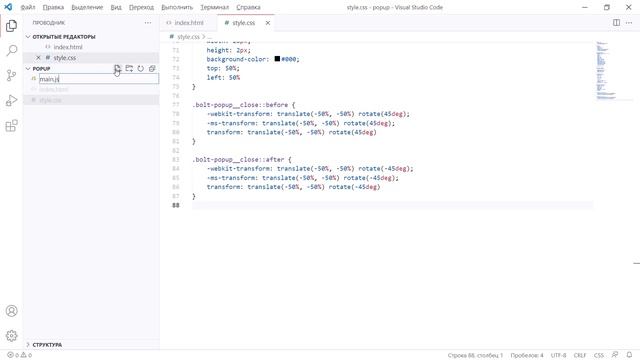640x360 pixels.
Task: Open the Accounts menu icon
Action: (x=11, y=311)
